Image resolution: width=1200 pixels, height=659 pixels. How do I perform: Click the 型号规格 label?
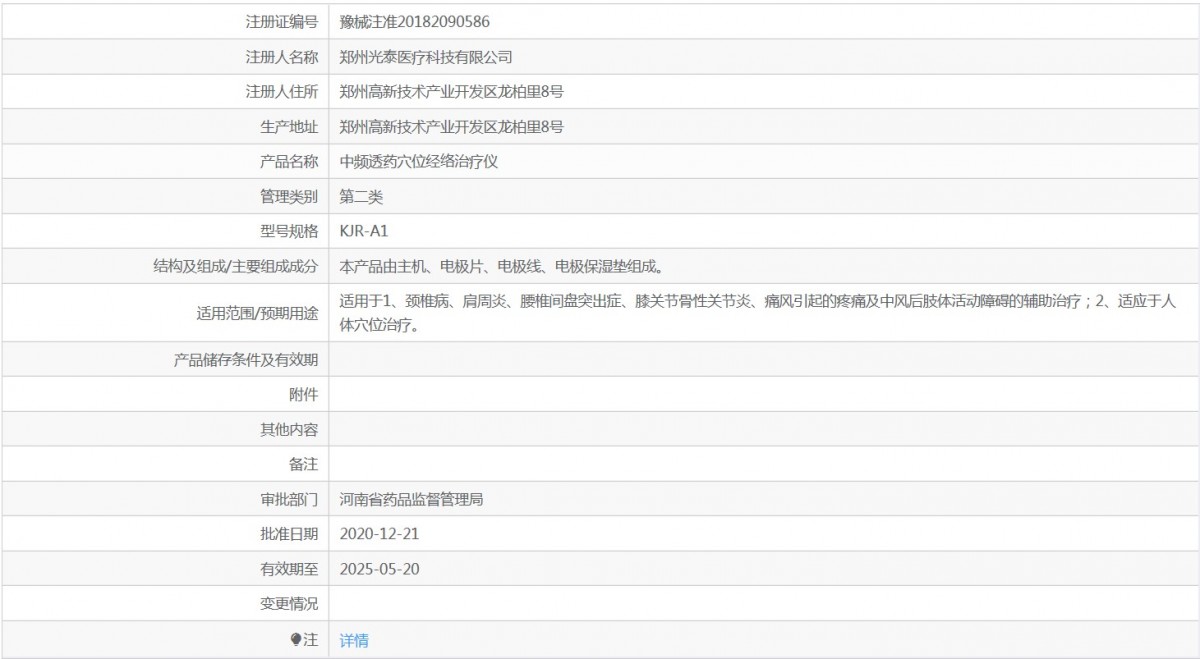[x=289, y=231]
